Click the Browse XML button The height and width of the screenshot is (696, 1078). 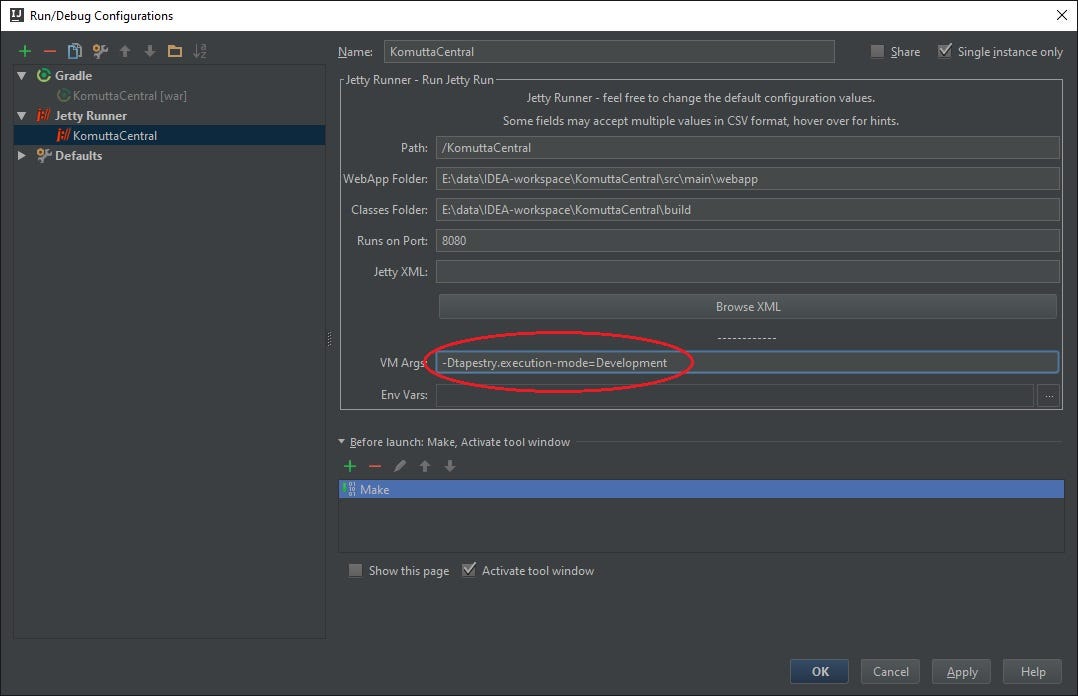point(747,306)
